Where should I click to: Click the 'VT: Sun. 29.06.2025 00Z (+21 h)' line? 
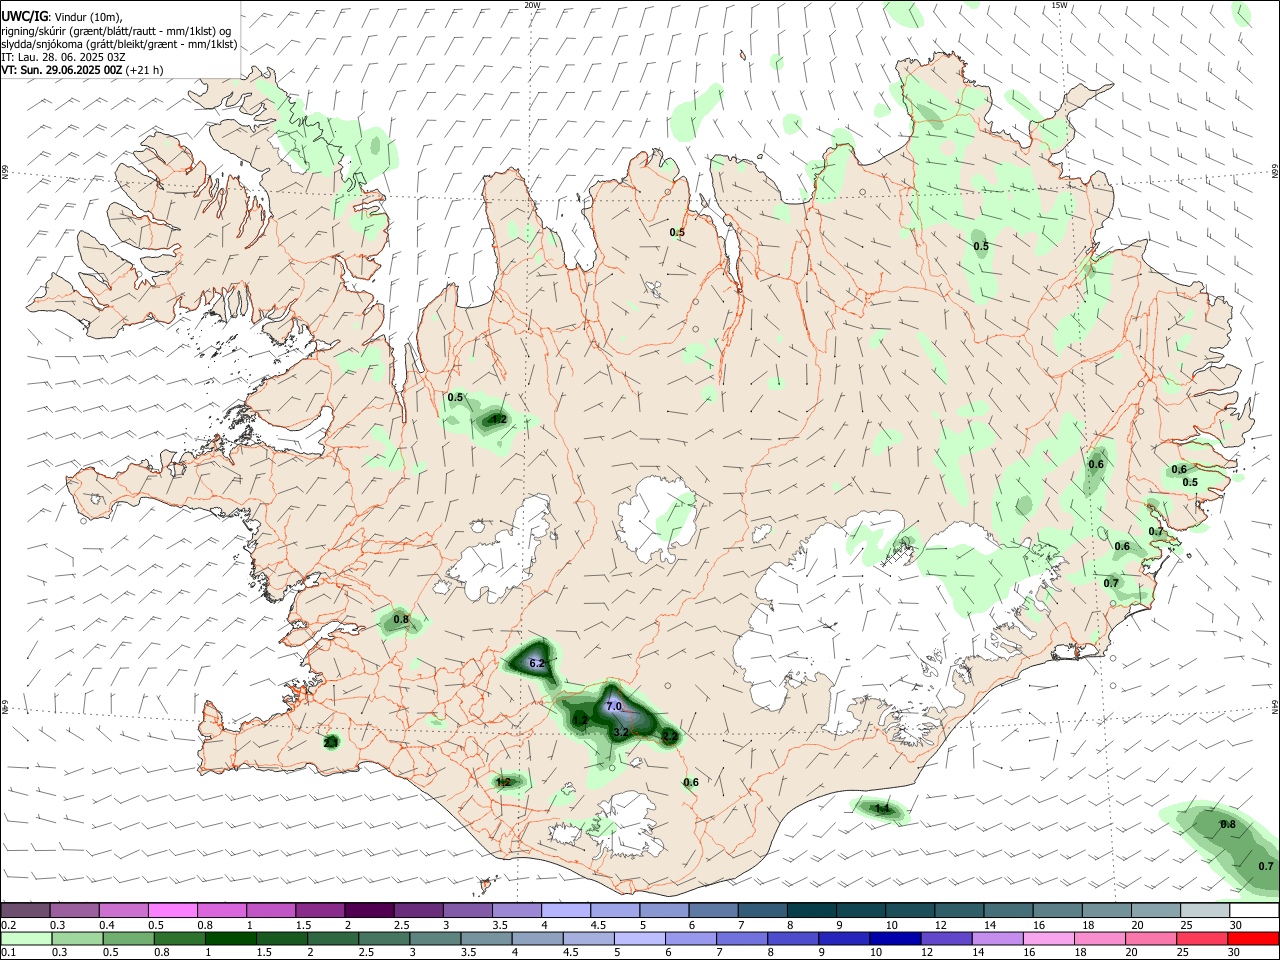(82, 70)
